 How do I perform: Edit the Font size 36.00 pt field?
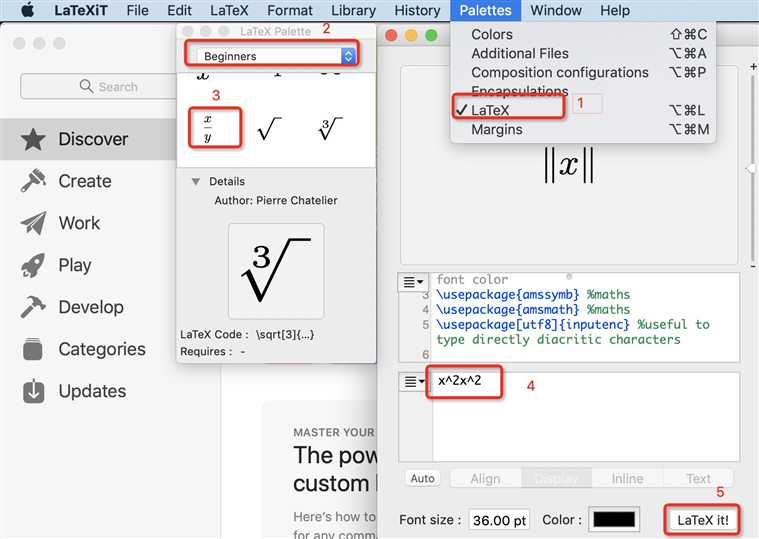click(499, 520)
